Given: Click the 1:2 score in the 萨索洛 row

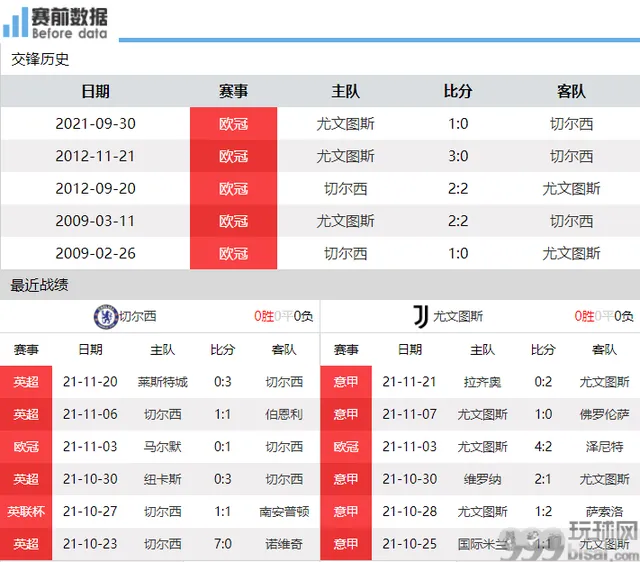Looking at the screenshot, I should coord(543,511).
